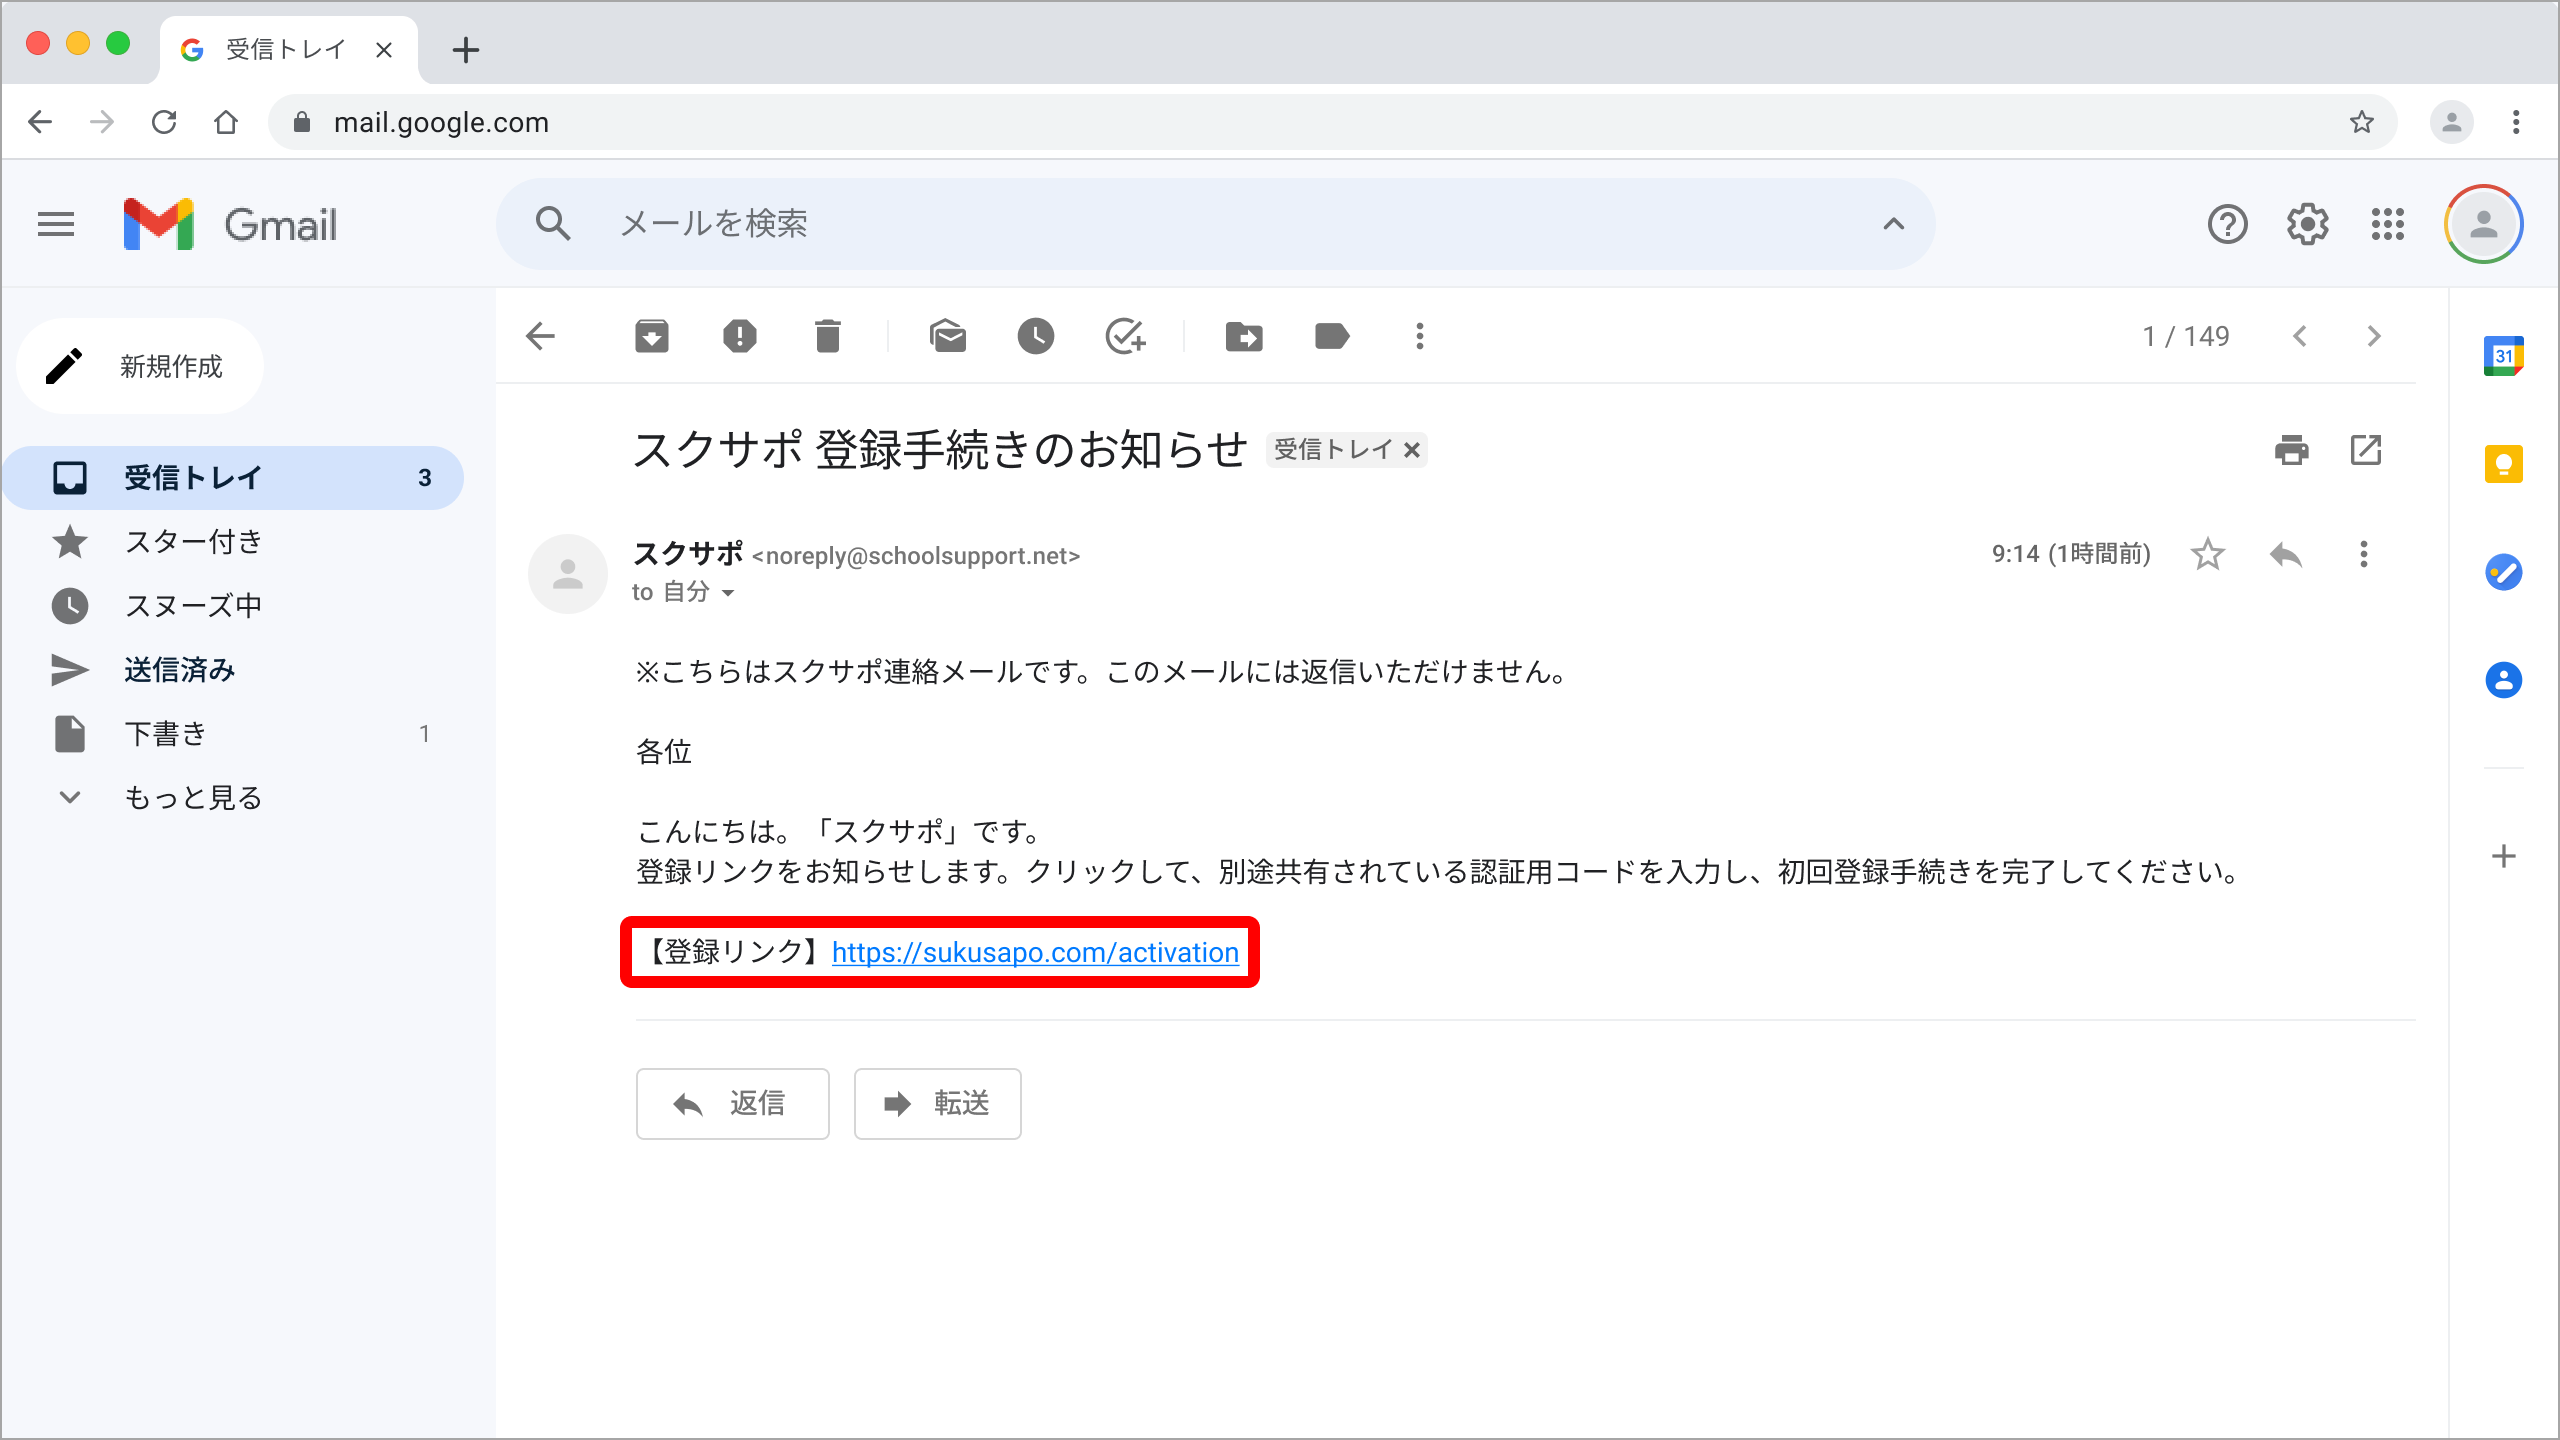The image size is (2560, 1440).
Task: Open the sukusapo.com activation link
Action: [x=1035, y=952]
